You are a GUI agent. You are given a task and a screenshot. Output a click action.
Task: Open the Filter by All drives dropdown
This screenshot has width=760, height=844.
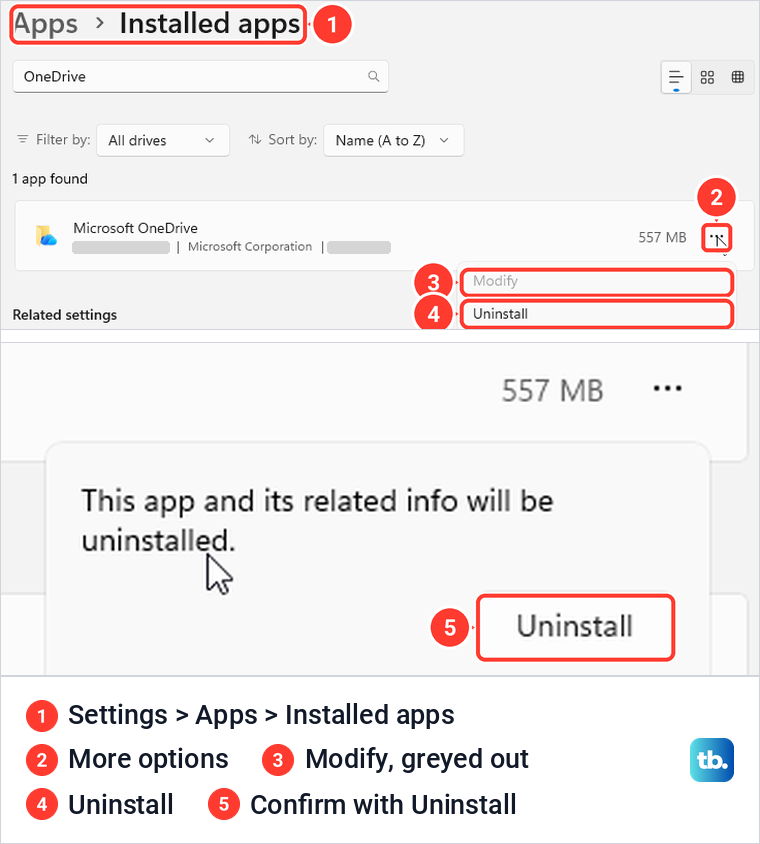[163, 140]
